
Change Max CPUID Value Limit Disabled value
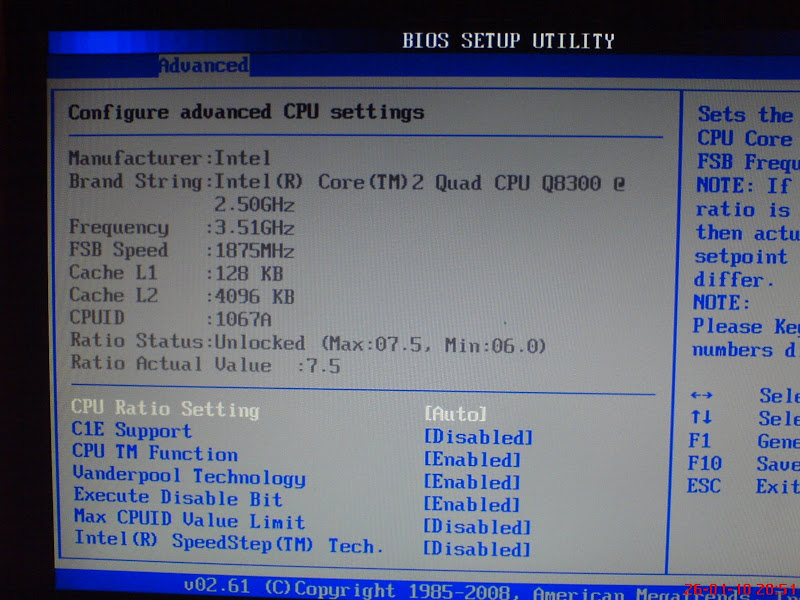pos(478,527)
